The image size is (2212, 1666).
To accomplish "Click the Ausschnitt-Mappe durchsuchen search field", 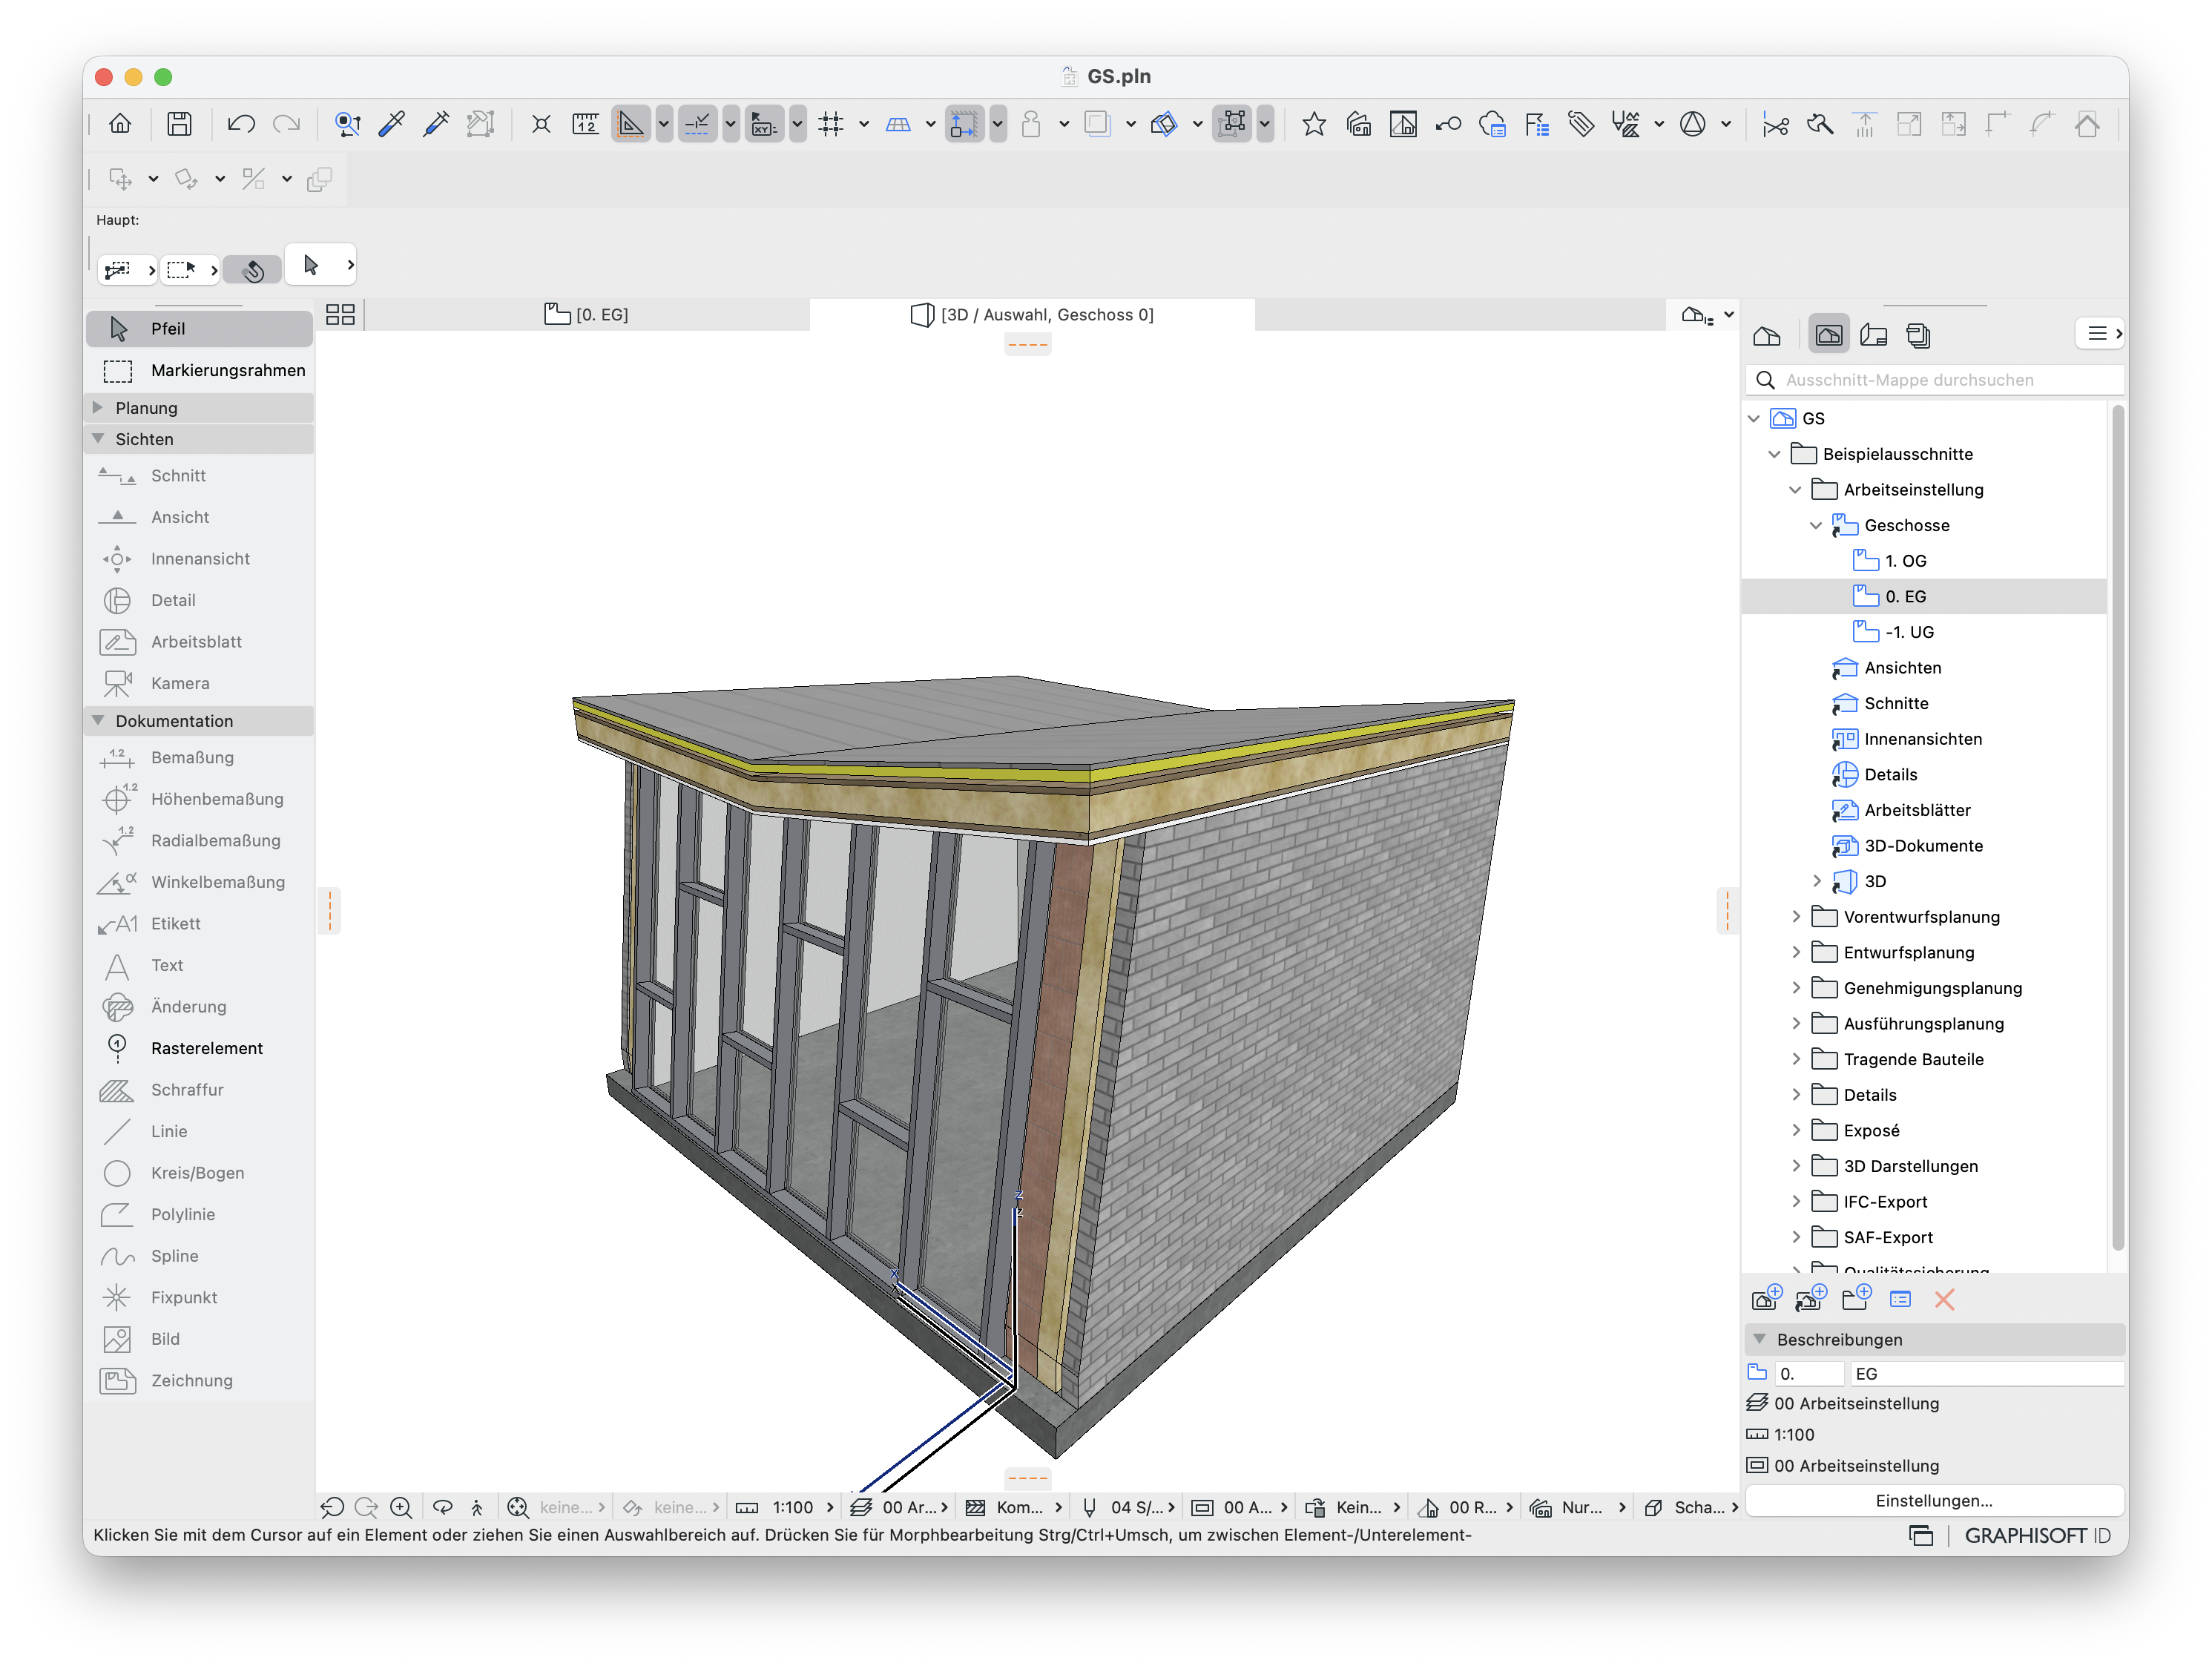I will click(x=1935, y=380).
